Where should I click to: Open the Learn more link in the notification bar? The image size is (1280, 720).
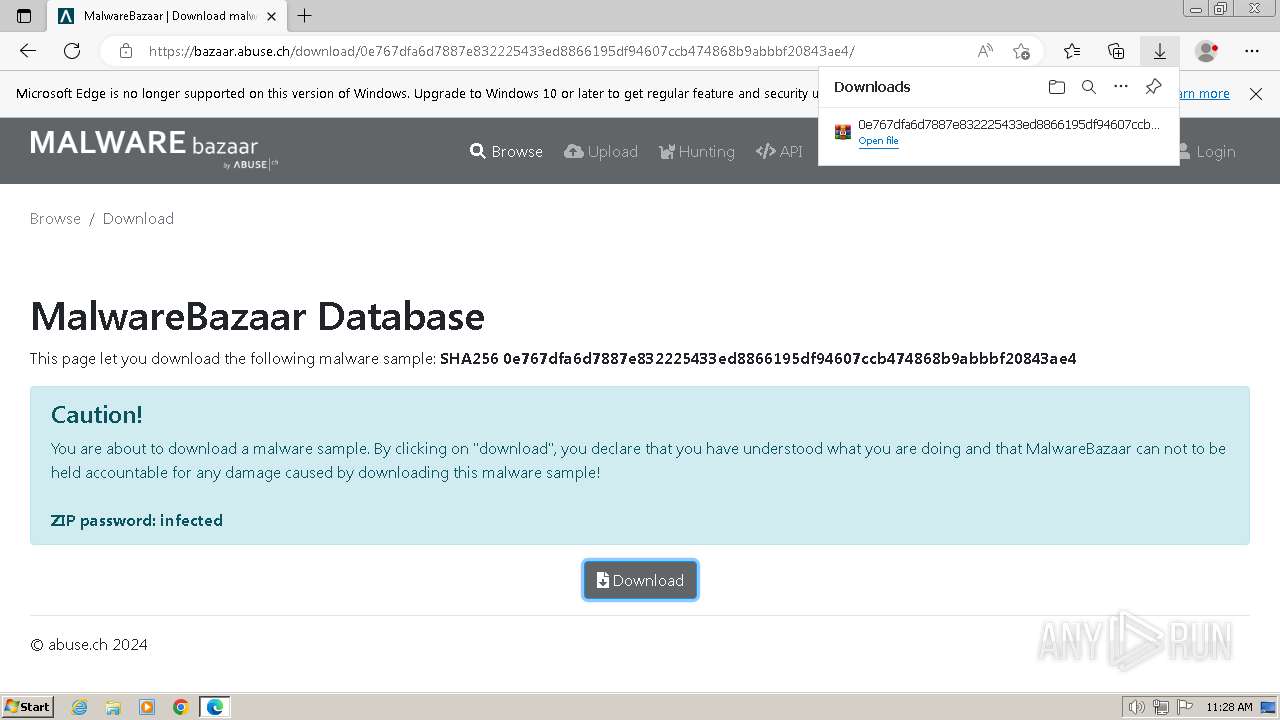1204,93
